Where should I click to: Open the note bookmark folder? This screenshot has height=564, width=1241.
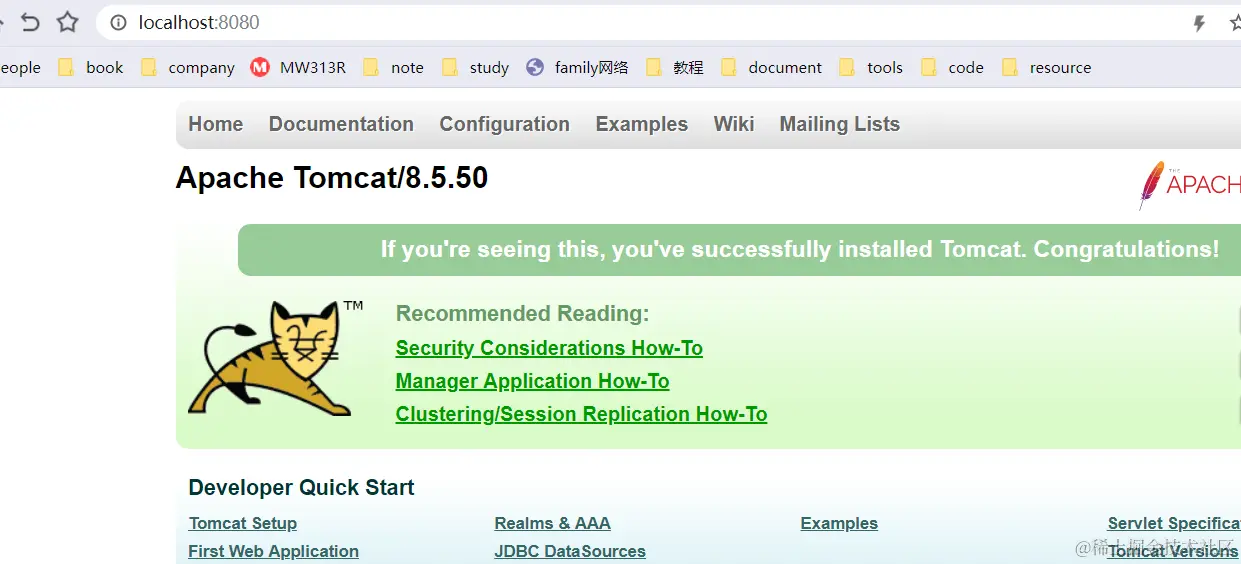[x=393, y=67]
